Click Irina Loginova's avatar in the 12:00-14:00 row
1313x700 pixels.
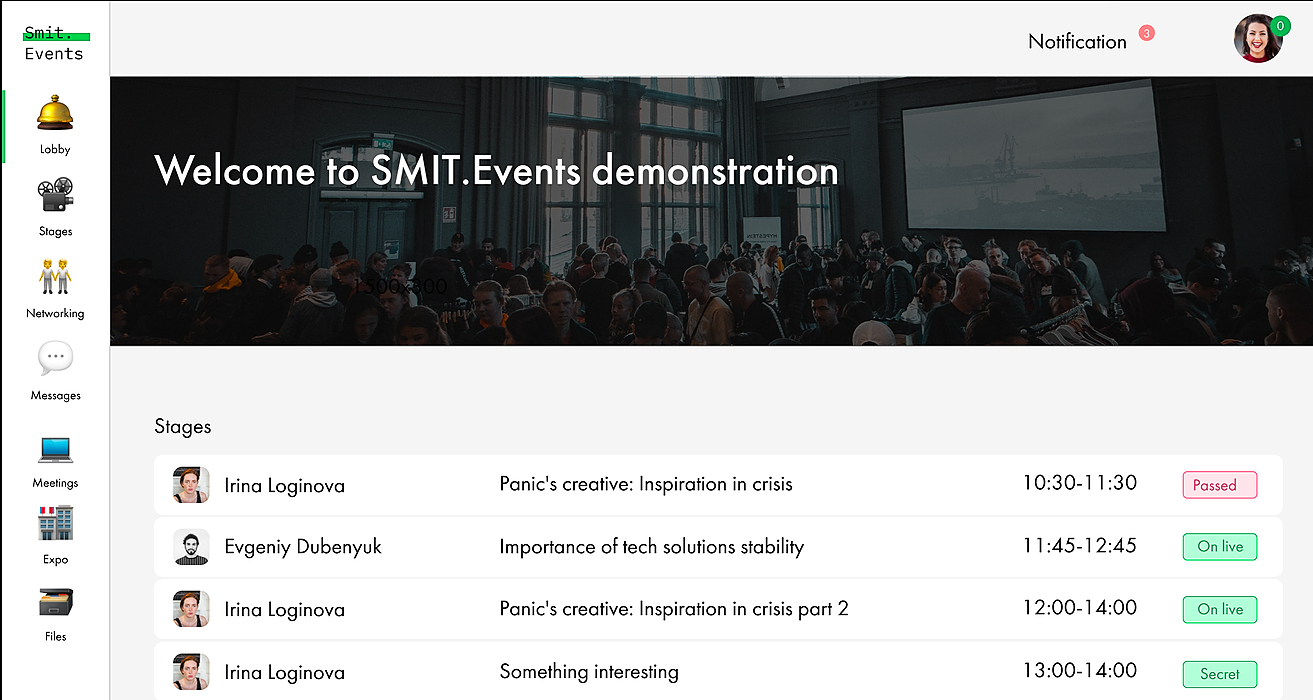point(191,609)
